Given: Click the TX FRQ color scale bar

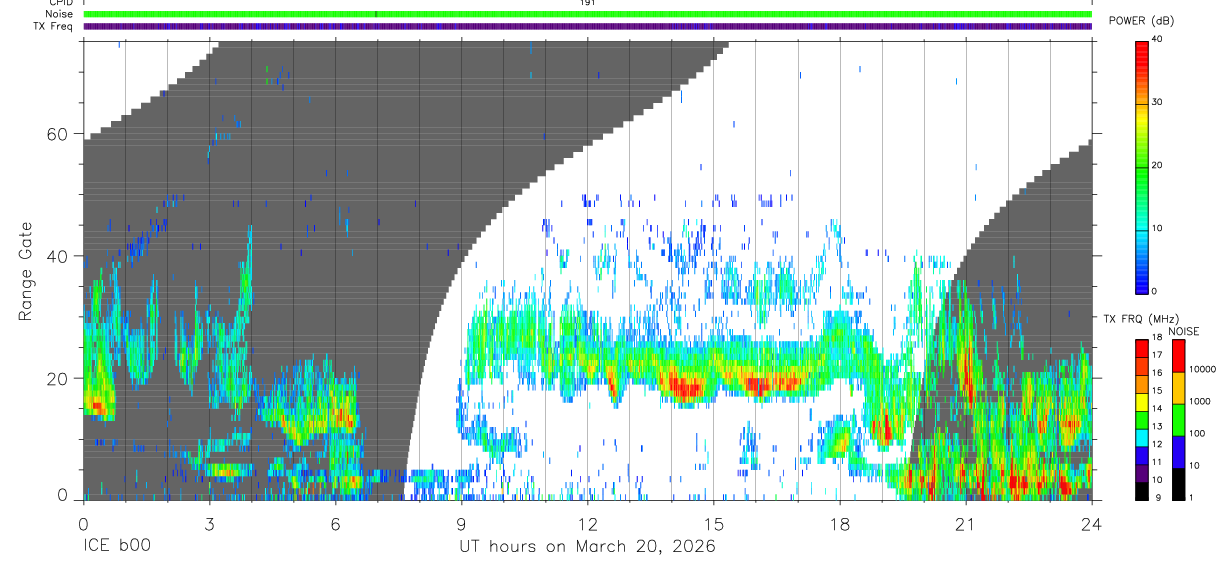Looking at the screenshot, I should 1142,420.
